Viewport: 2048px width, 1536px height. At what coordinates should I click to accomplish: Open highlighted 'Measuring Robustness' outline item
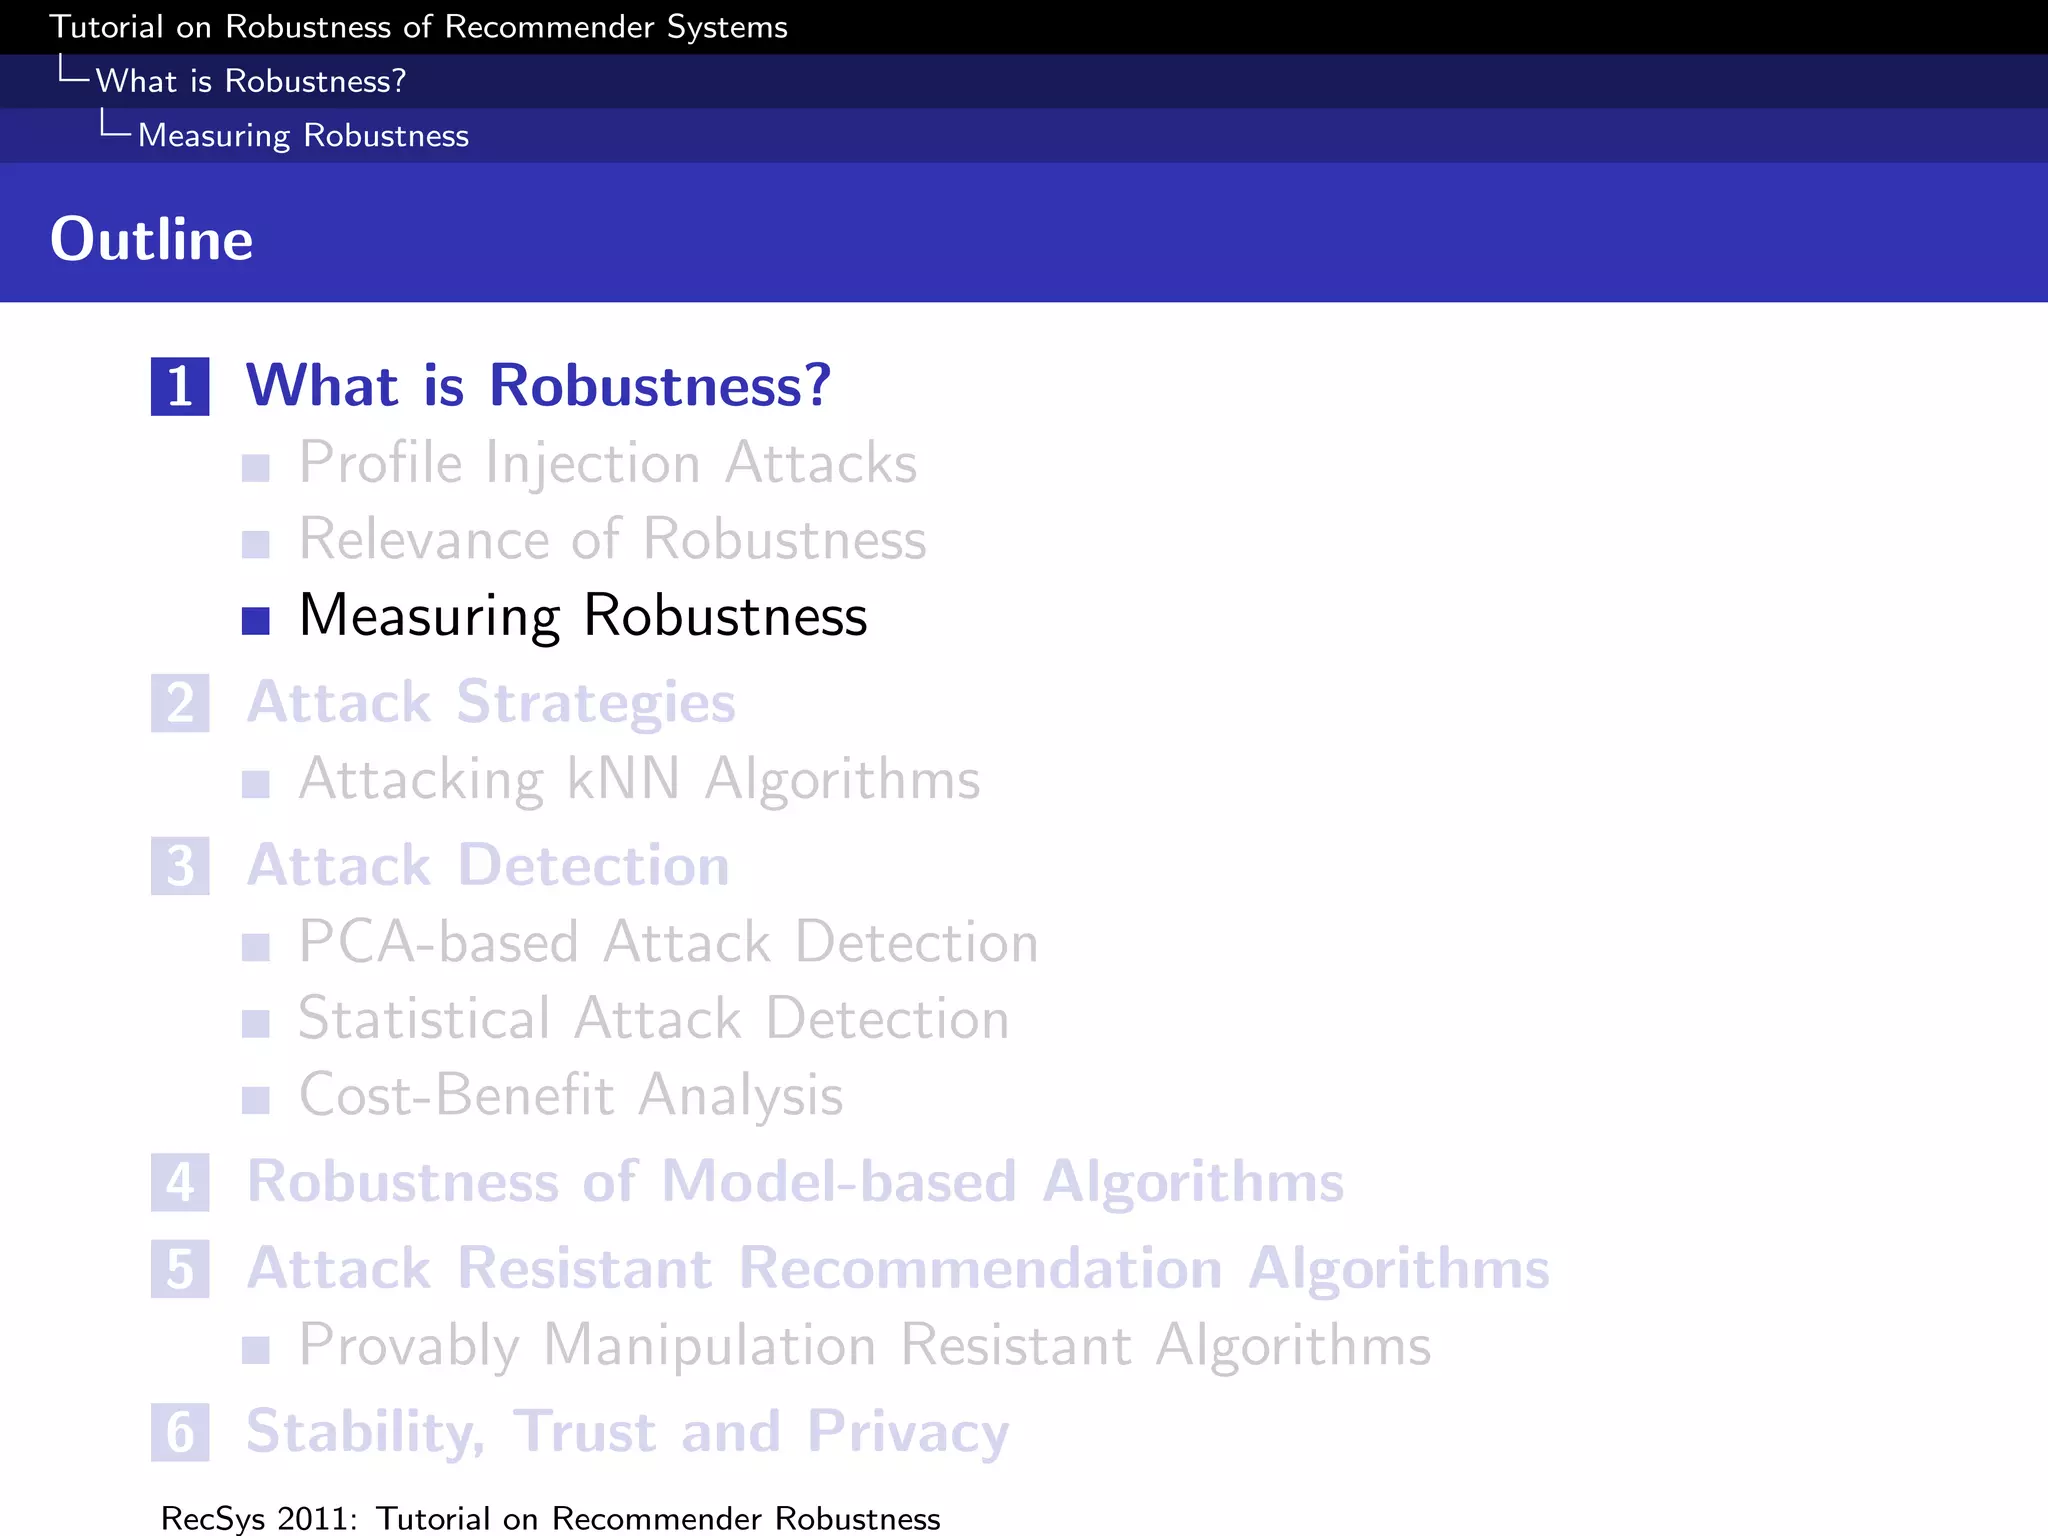pyautogui.click(x=583, y=616)
